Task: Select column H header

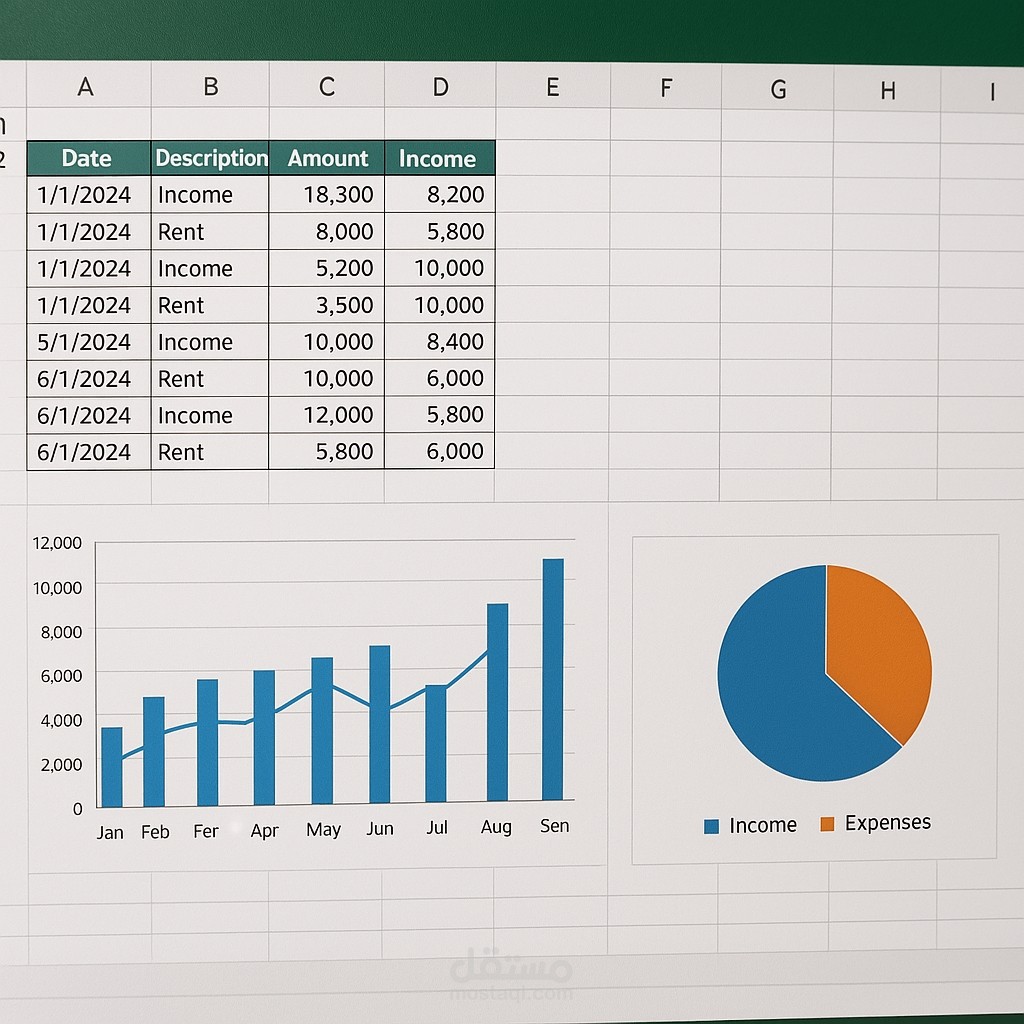Action: 888,89
